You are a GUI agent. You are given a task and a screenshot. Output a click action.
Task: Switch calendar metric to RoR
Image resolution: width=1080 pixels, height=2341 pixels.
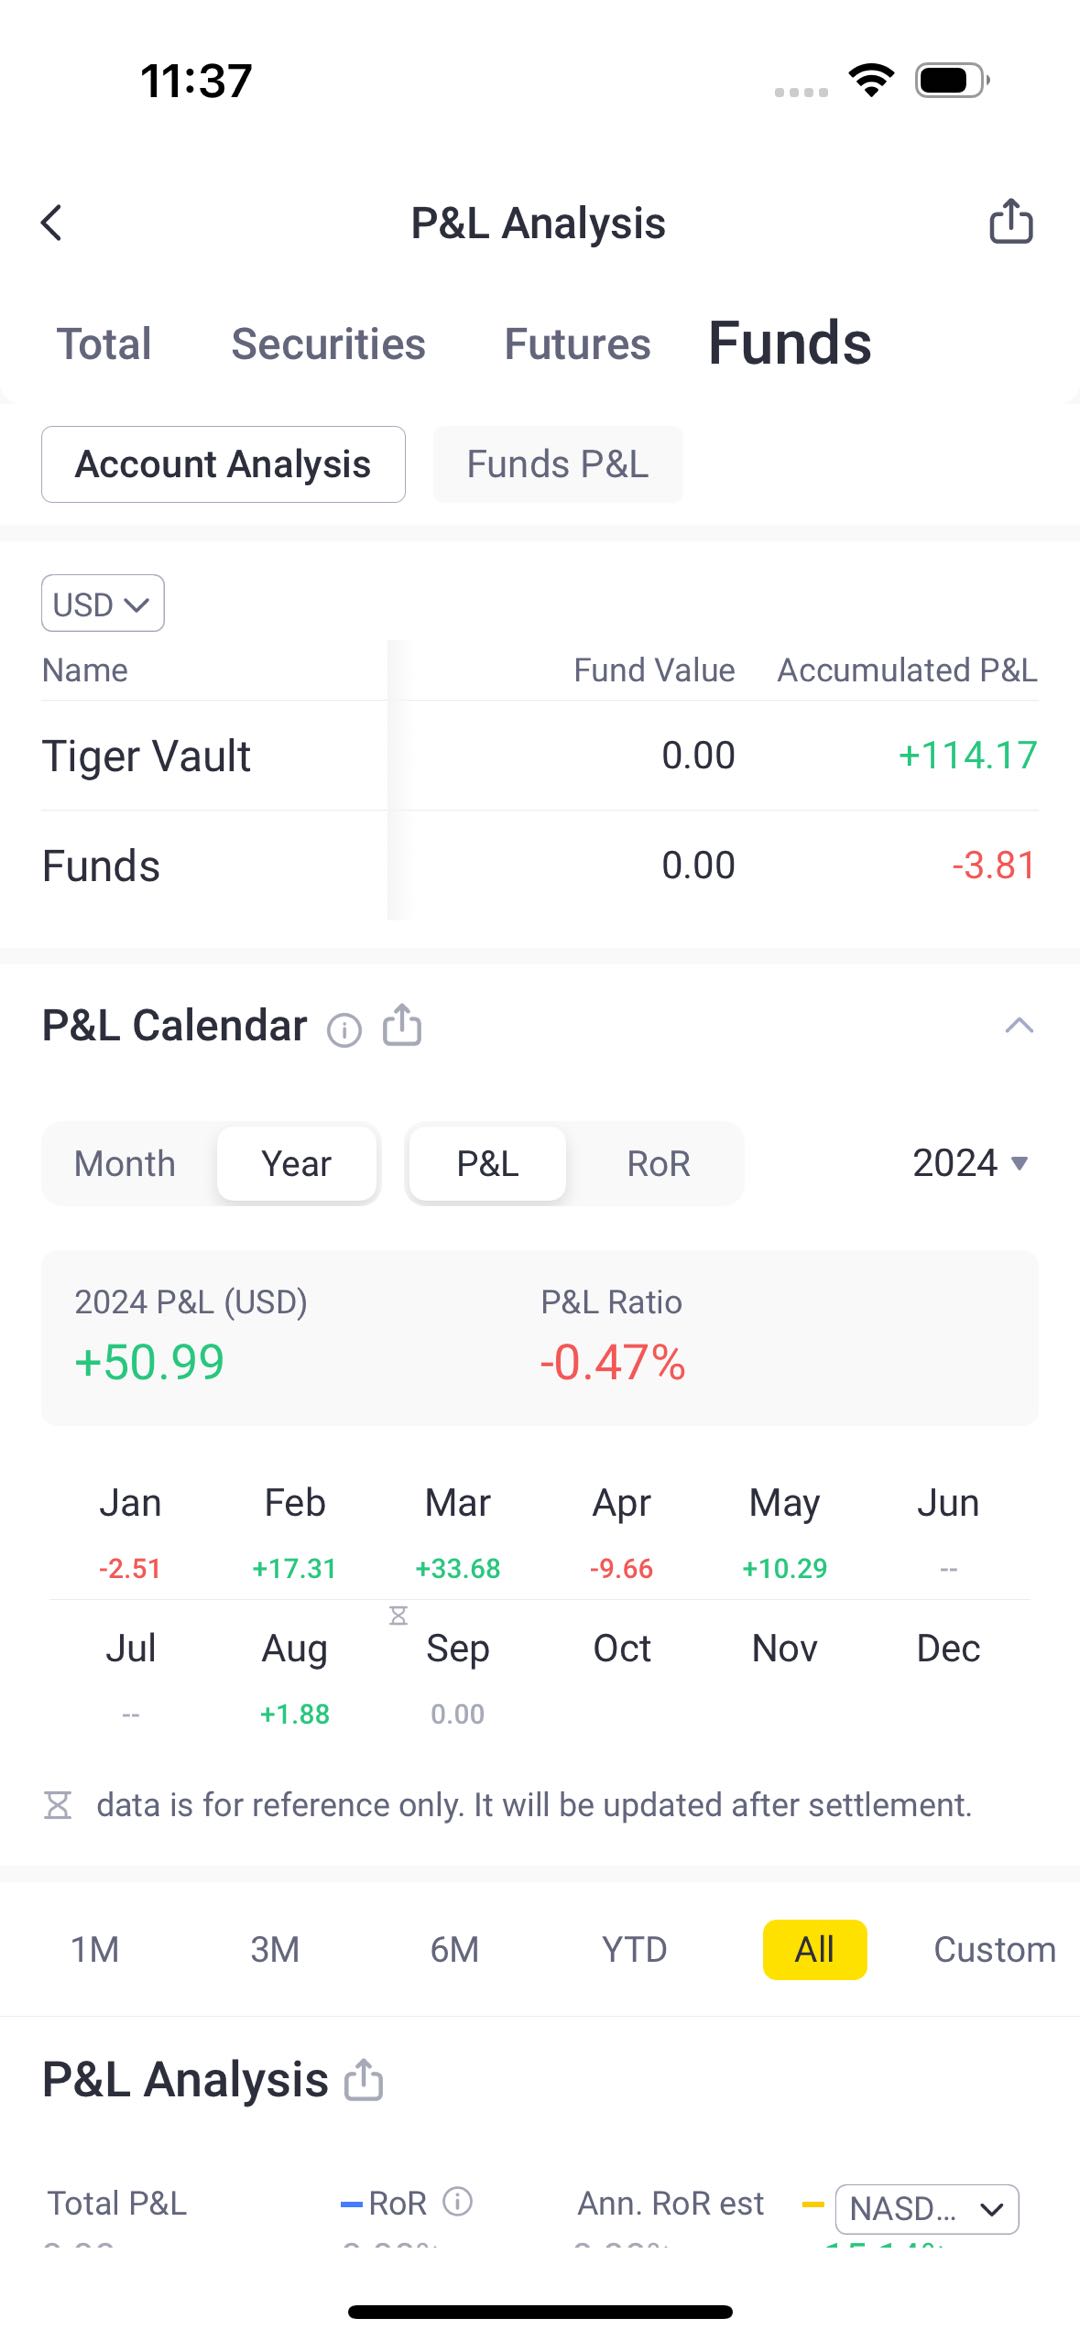(658, 1164)
